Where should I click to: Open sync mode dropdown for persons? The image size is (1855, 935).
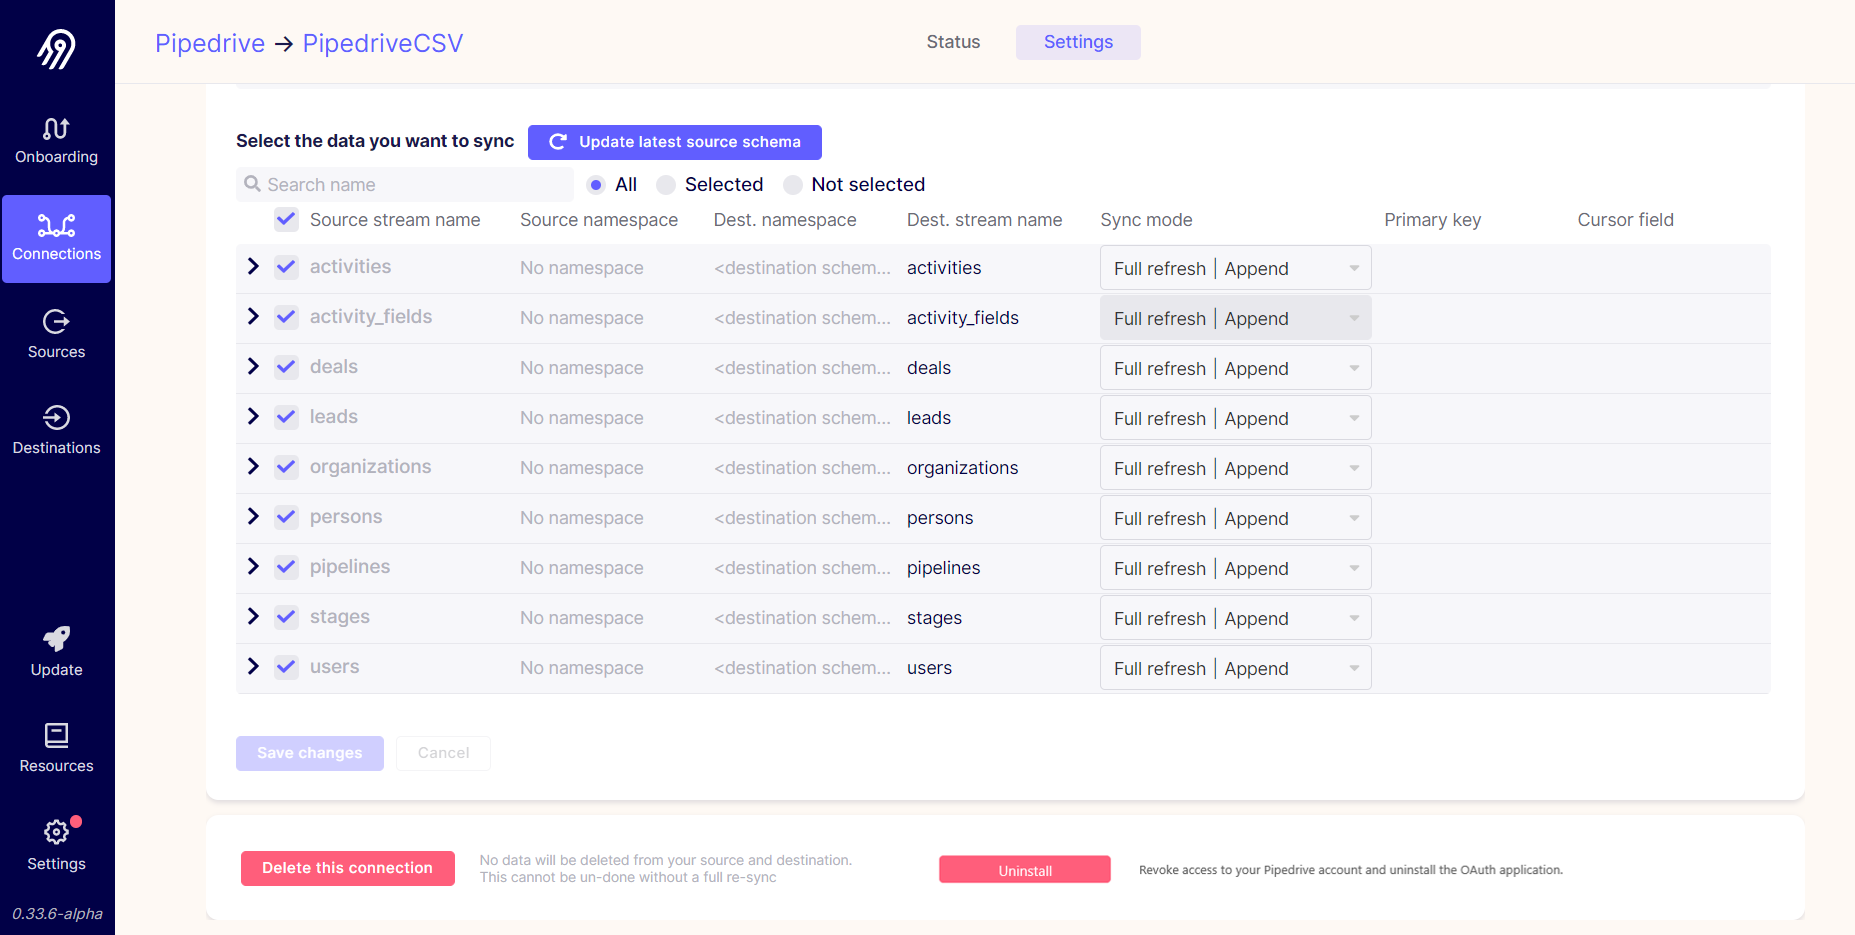point(1235,518)
